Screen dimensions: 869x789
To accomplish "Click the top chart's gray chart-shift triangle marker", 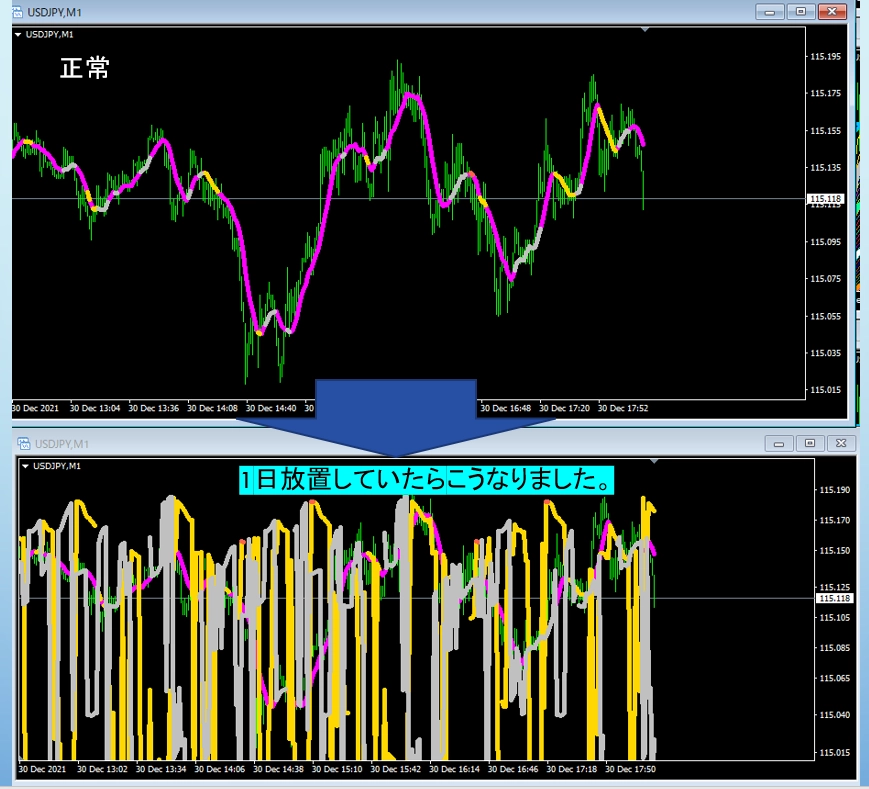I will [x=645, y=30].
